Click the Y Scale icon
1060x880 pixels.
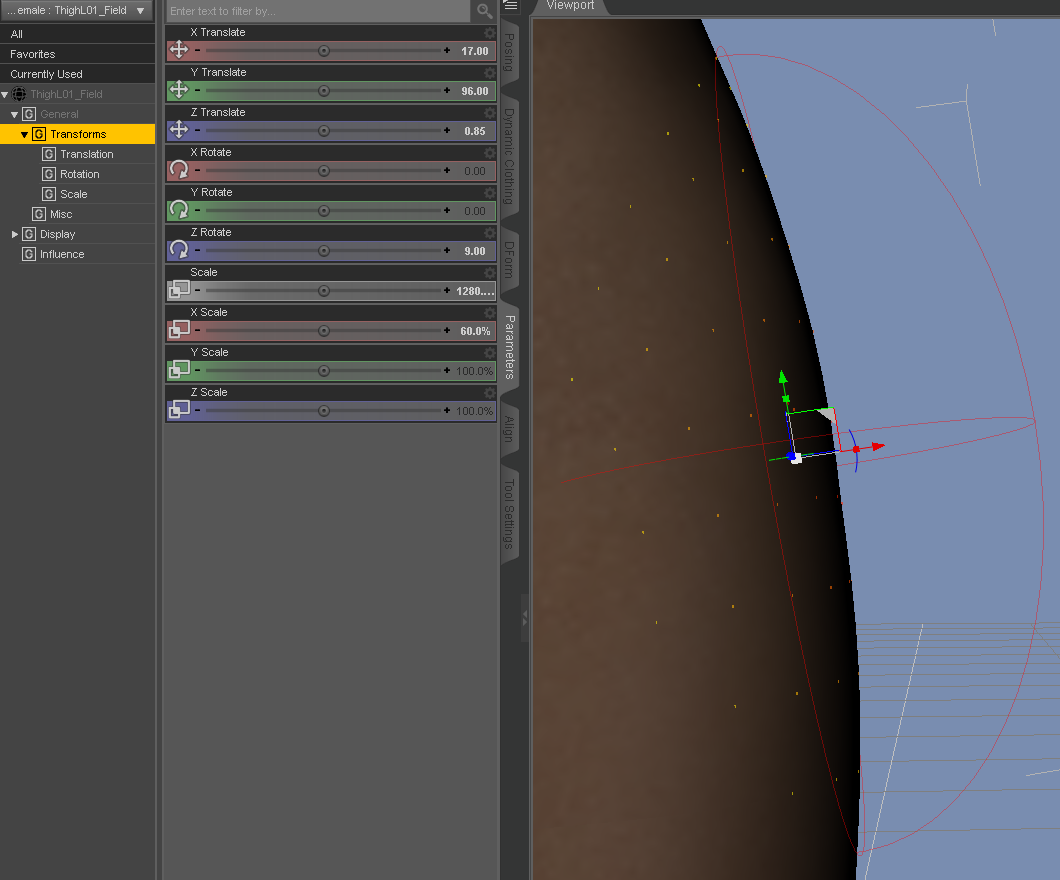point(179,369)
